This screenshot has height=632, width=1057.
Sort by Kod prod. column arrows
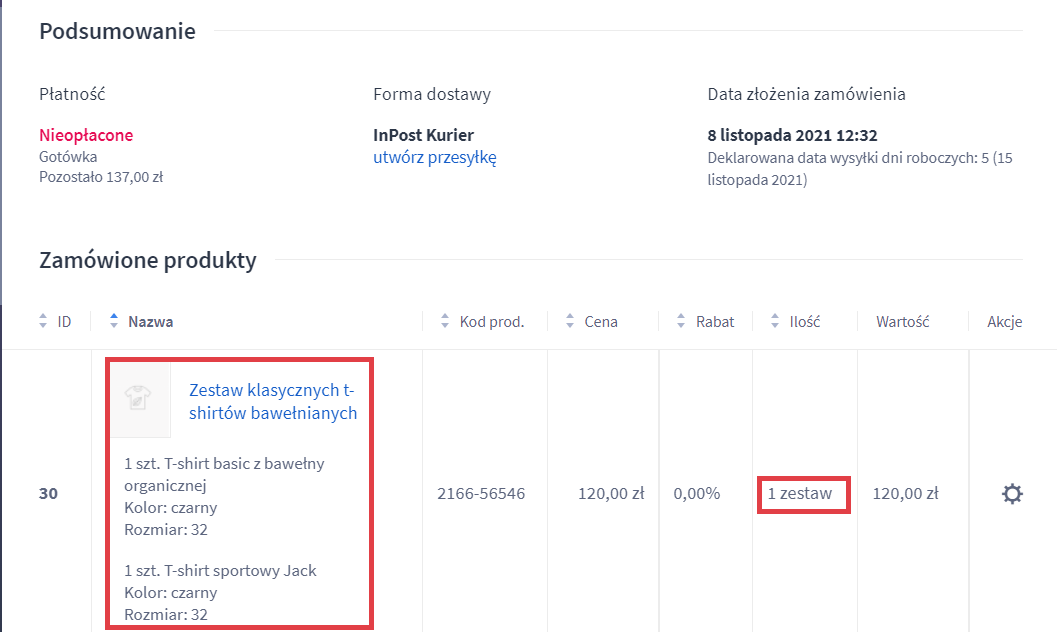(445, 321)
